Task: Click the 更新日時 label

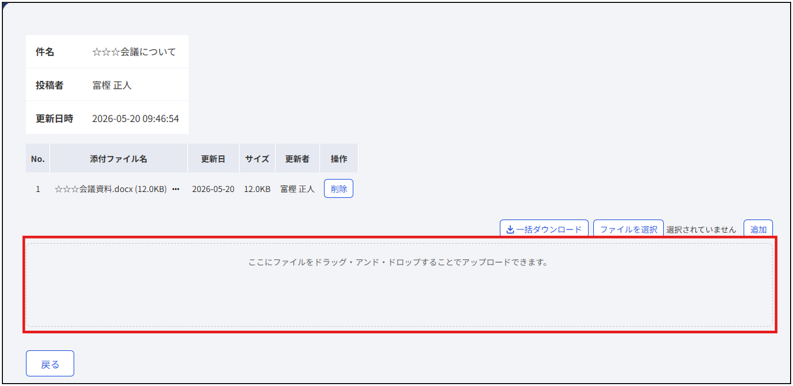Action: (54, 119)
